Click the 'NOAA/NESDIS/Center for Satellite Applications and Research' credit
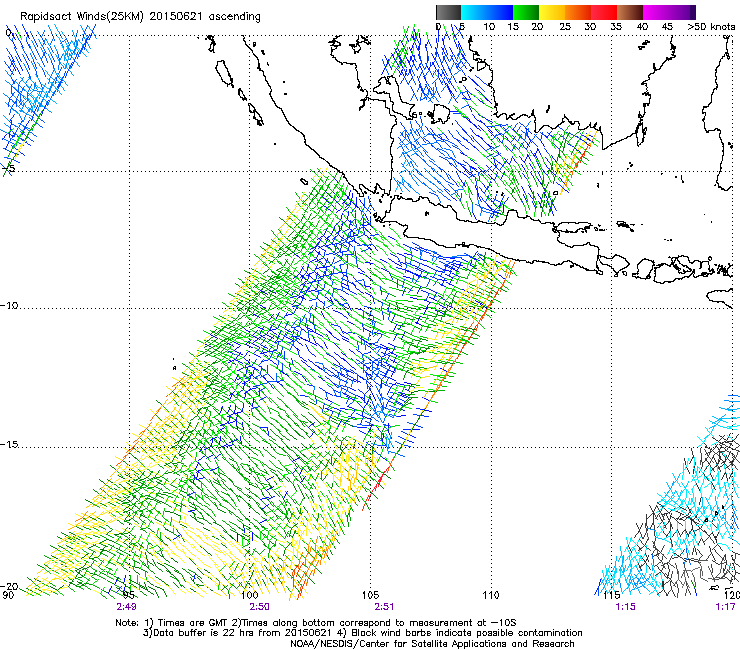The height and width of the screenshot is (650, 740). click(x=432, y=644)
